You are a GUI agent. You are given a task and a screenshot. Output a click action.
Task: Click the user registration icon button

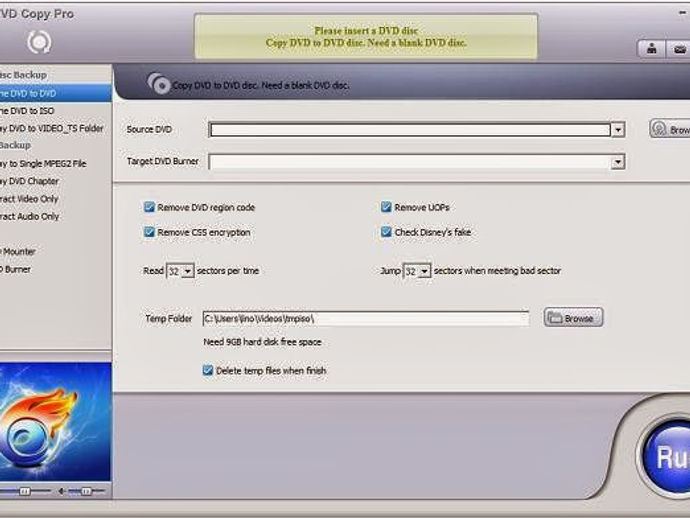coord(652,48)
